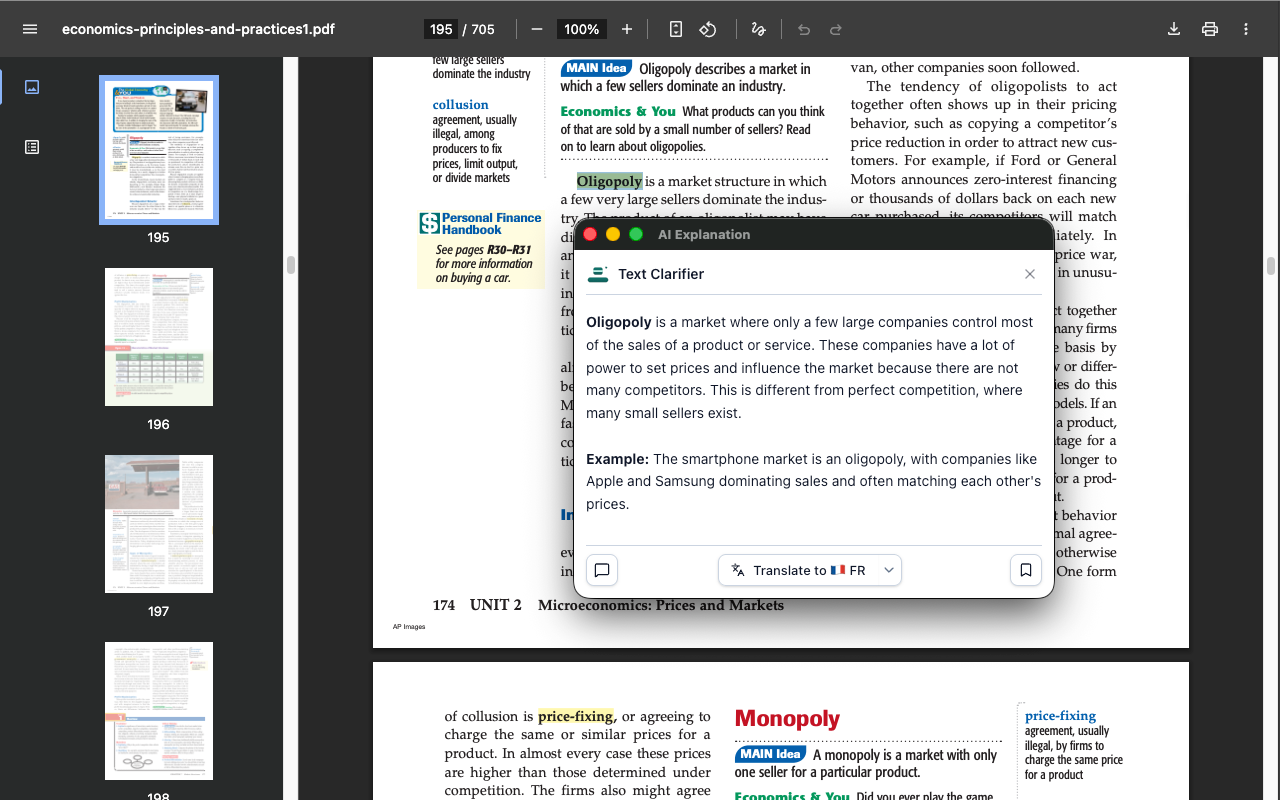The height and width of the screenshot is (800, 1280).
Task: Expand the Translate to FR dropdown
Action: tap(888, 570)
